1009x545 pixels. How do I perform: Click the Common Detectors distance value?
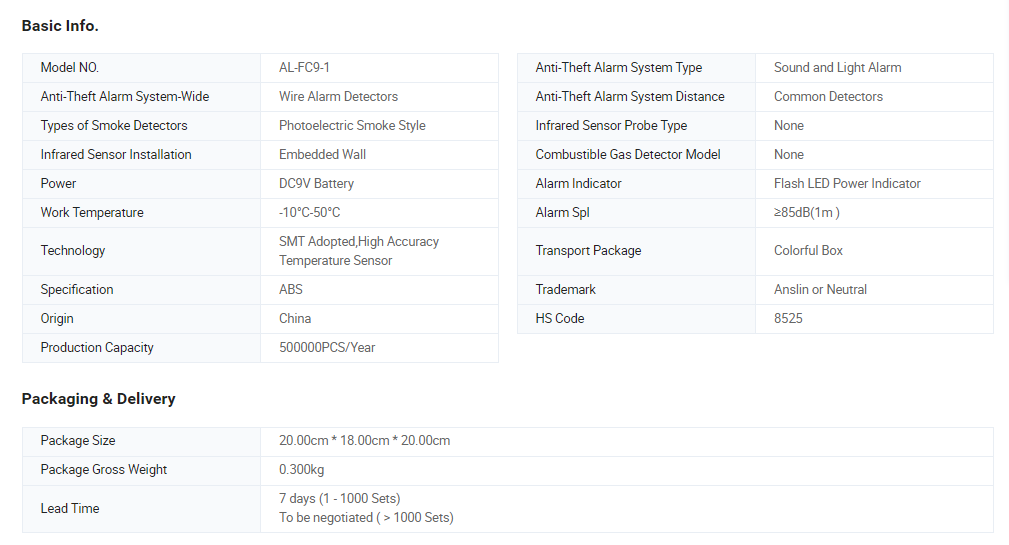tap(828, 97)
